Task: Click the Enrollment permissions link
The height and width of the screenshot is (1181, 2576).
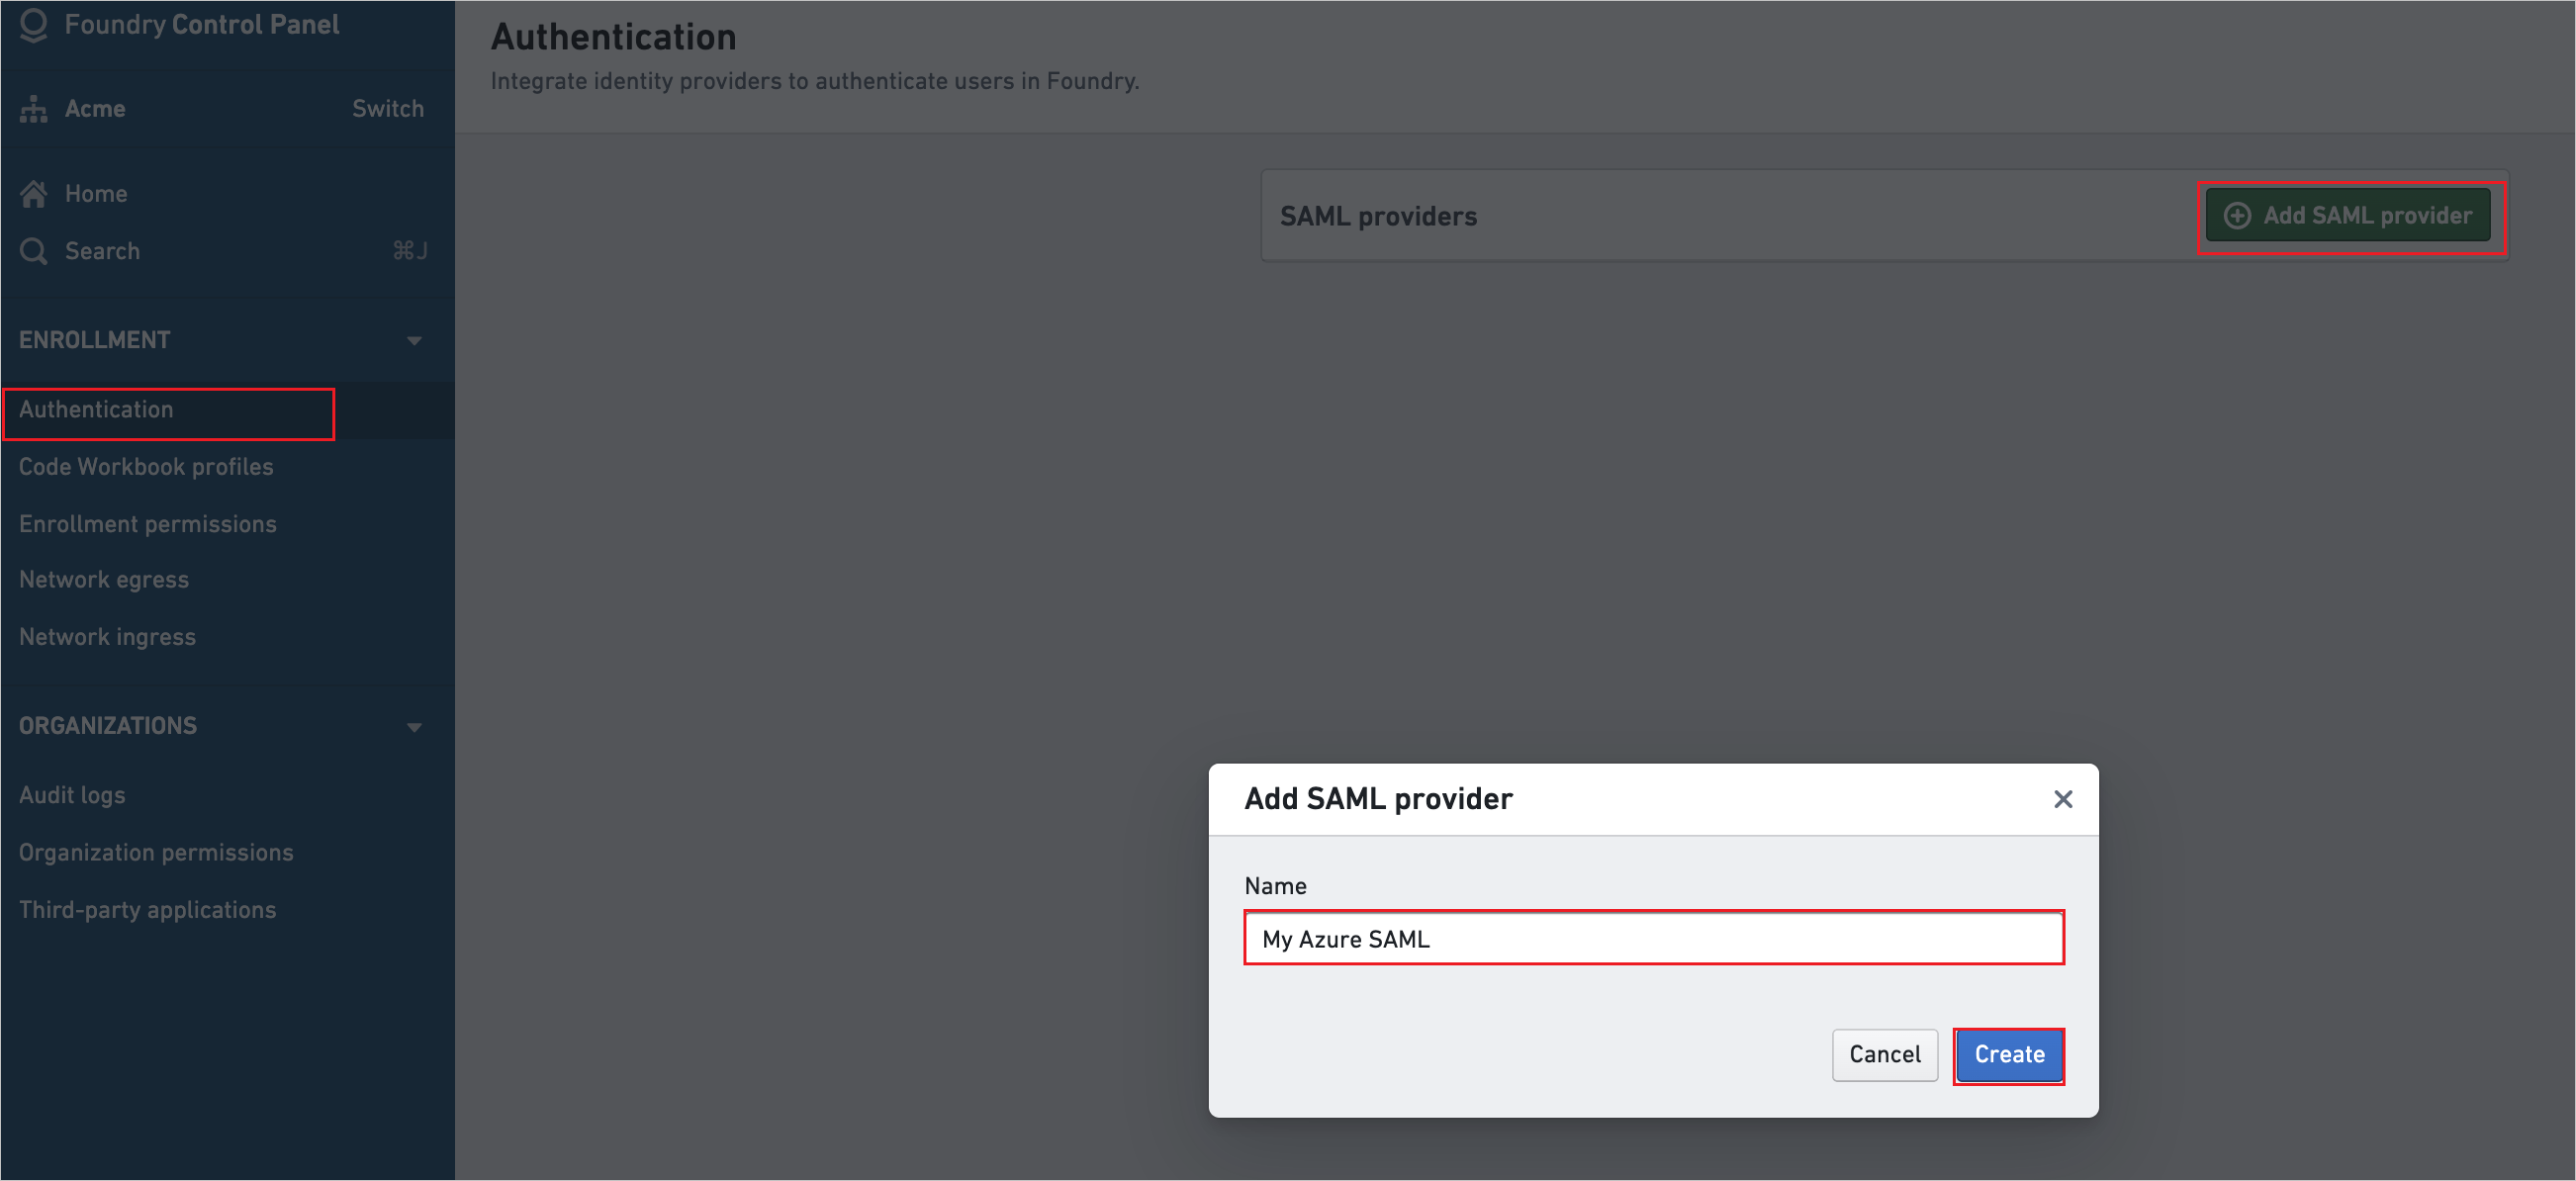Action: 147,522
